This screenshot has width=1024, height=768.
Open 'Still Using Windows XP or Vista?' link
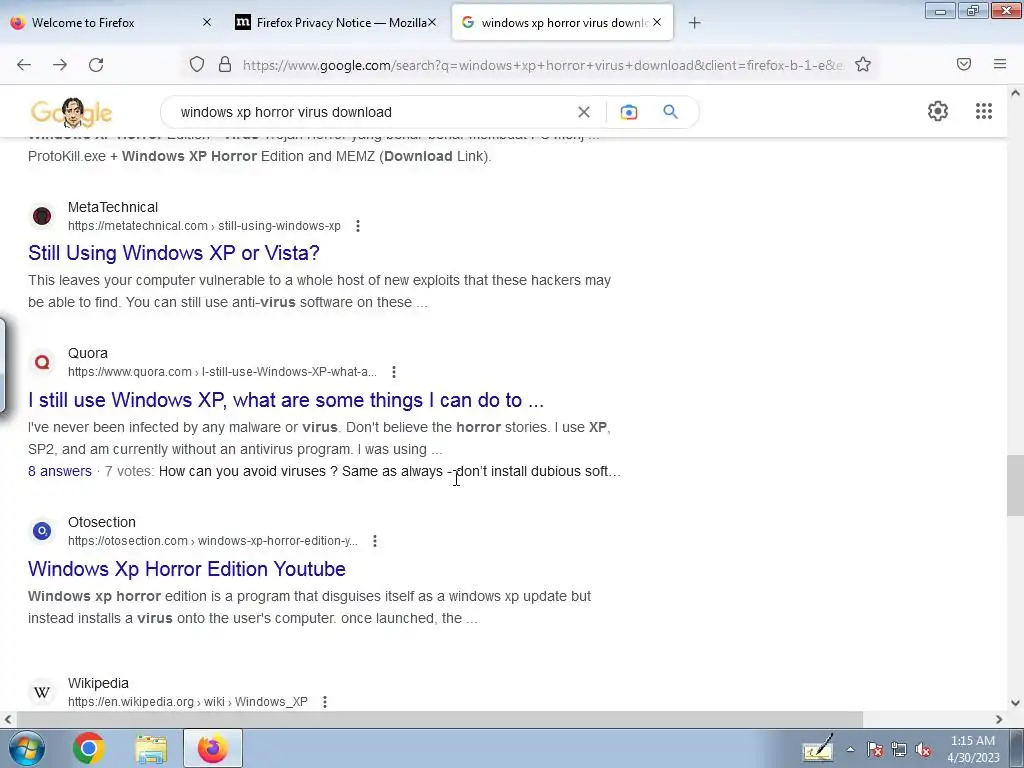coord(174,253)
